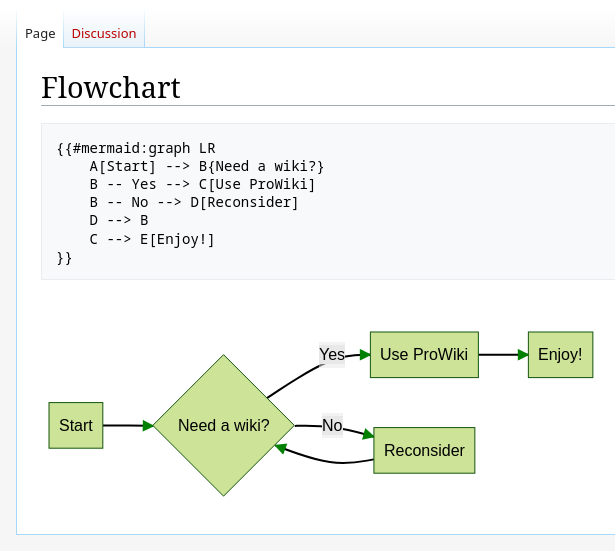Click the Flowchart page heading
The width and height of the screenshot is (615, 551).
point(111,87)
